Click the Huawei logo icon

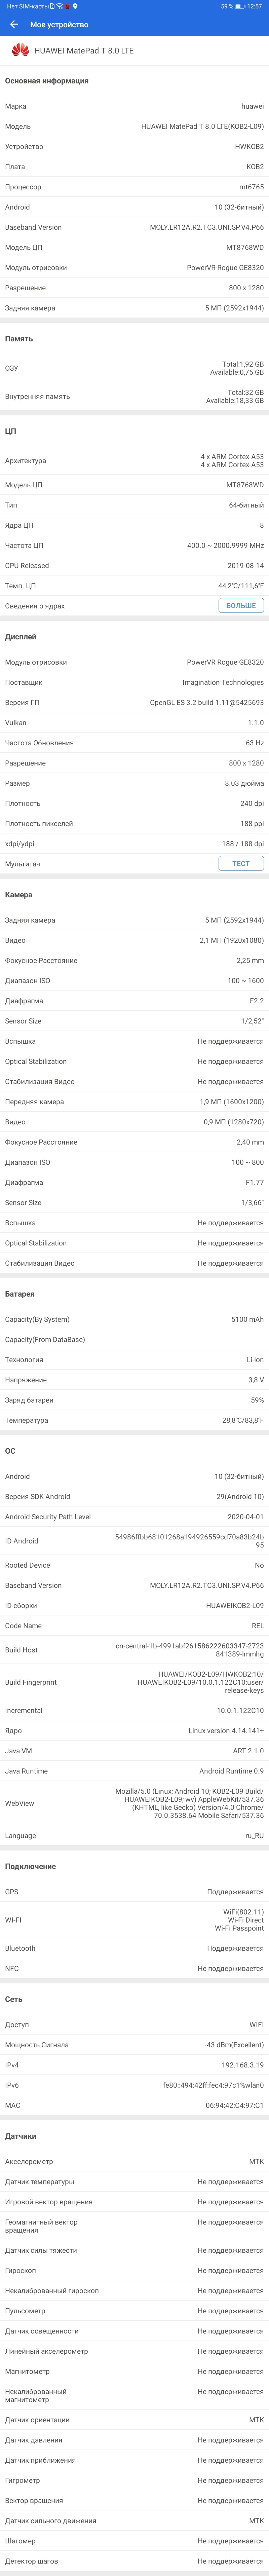click(20, 50)
